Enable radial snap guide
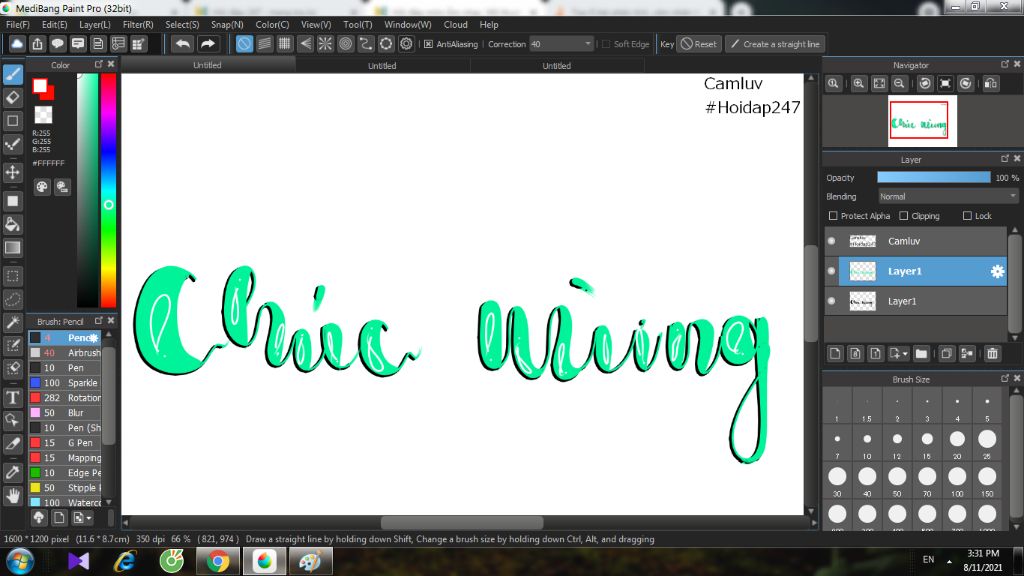This screenshot has width=1024, height=576. [325, 44]
